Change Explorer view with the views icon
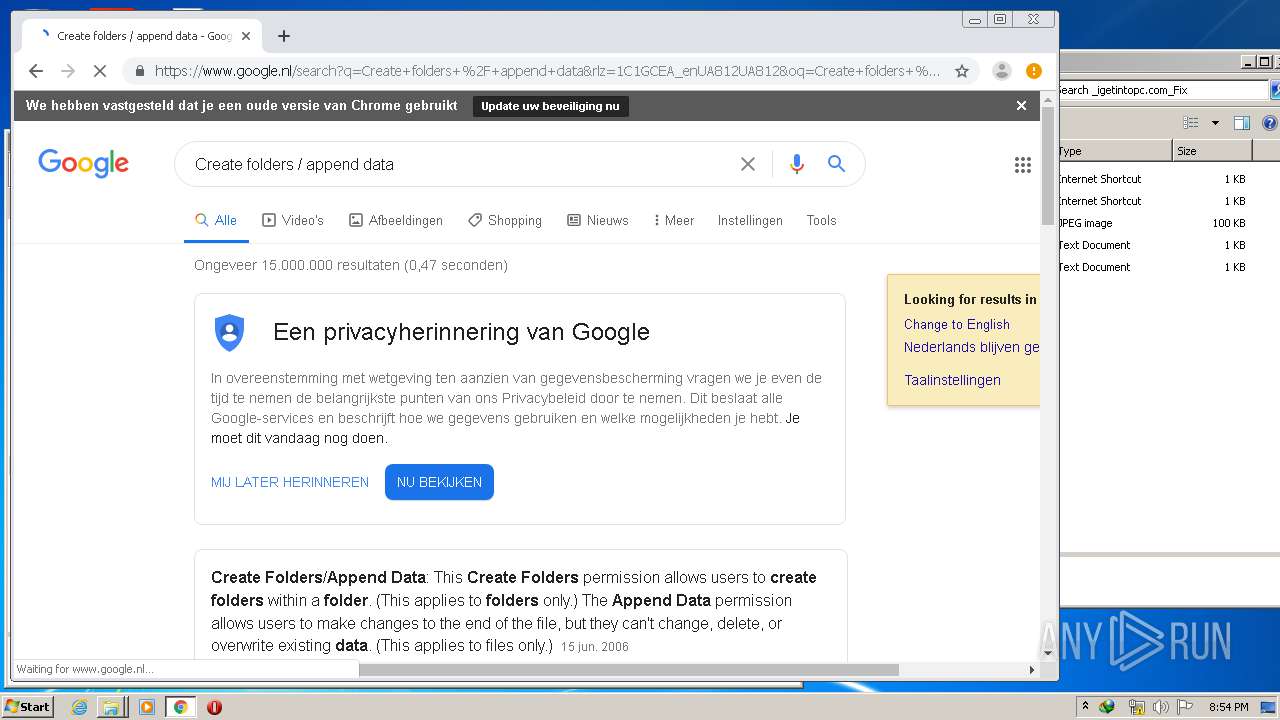 tap(1191, 123)
